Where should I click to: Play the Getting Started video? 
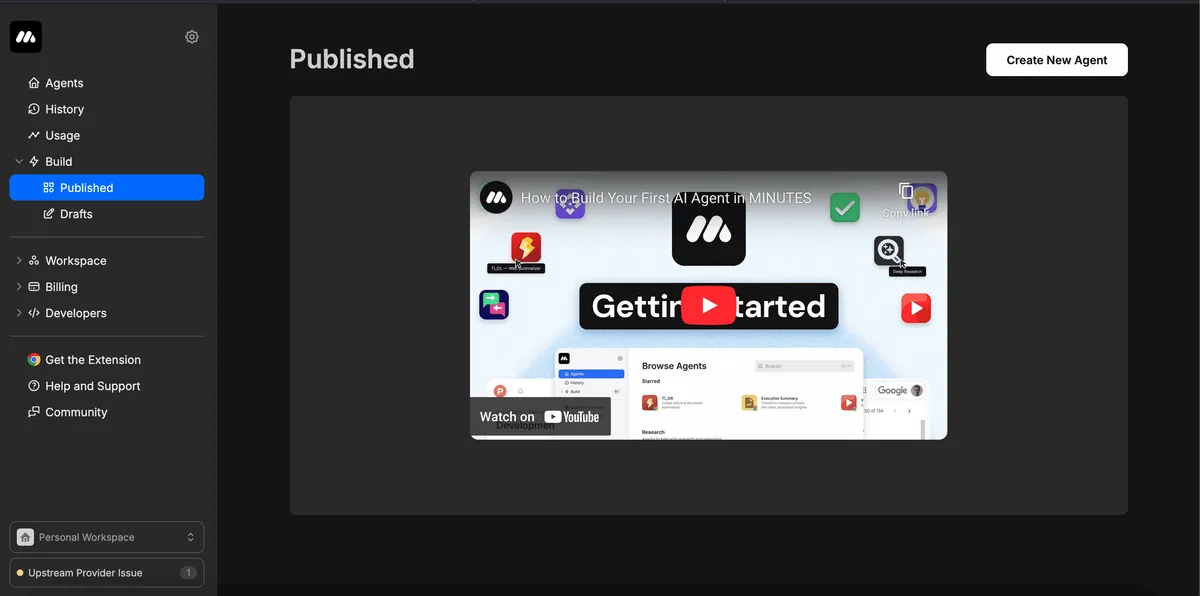[x=708, y=306]
